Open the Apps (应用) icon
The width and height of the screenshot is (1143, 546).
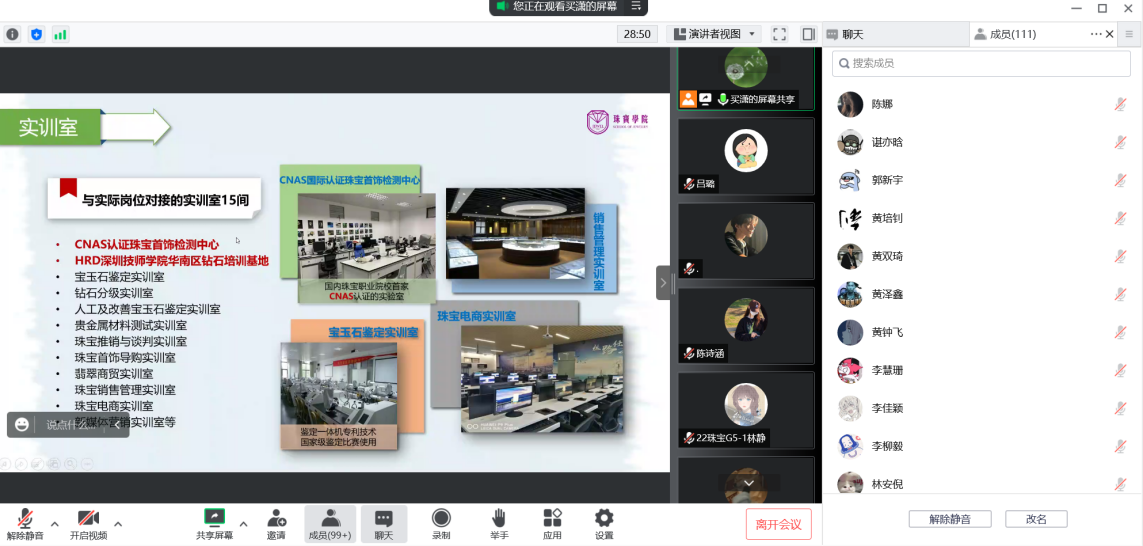coord(552,523)
